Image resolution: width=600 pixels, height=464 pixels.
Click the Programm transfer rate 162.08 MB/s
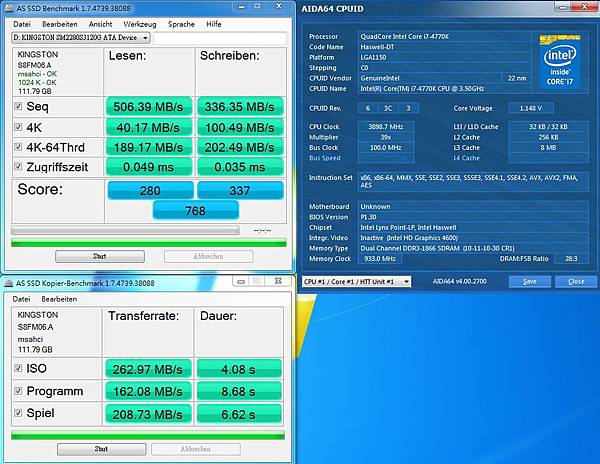point(148,391)
